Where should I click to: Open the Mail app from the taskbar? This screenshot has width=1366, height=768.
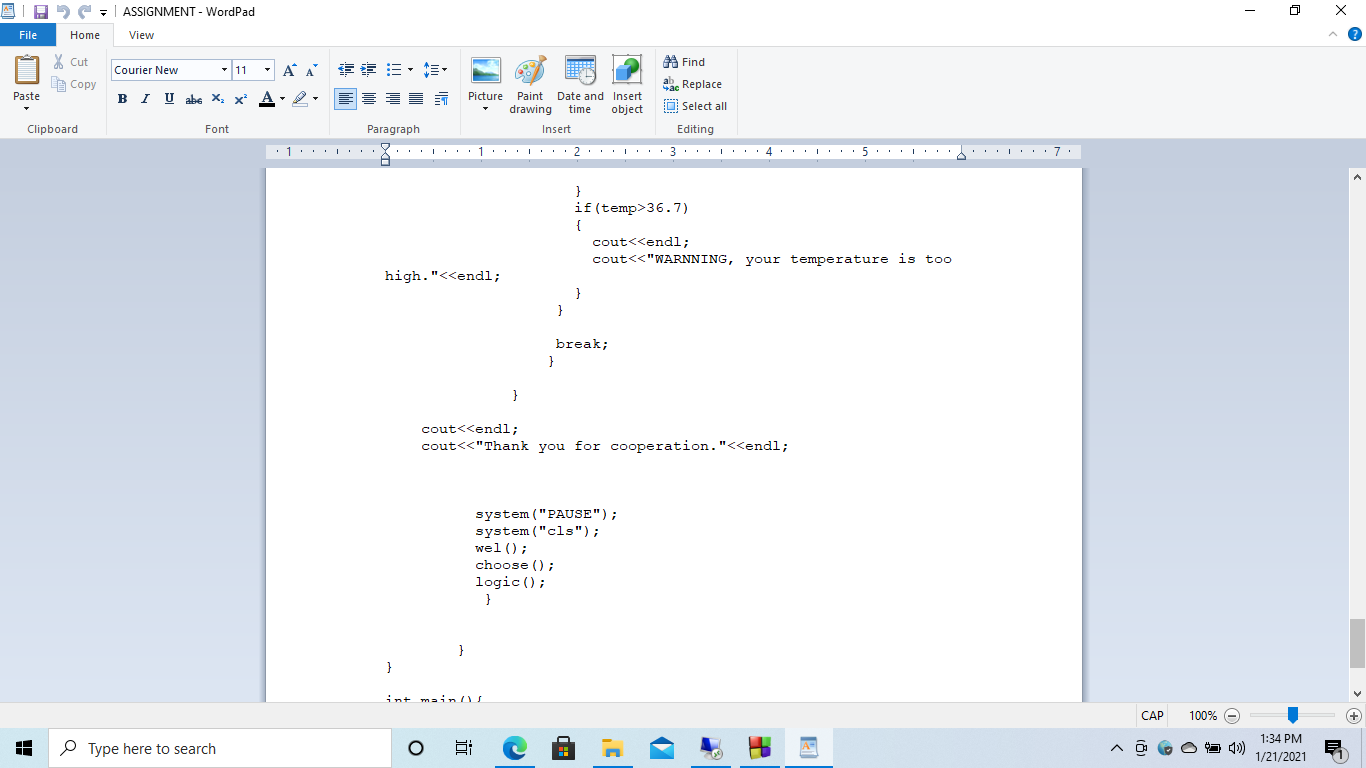661,748
